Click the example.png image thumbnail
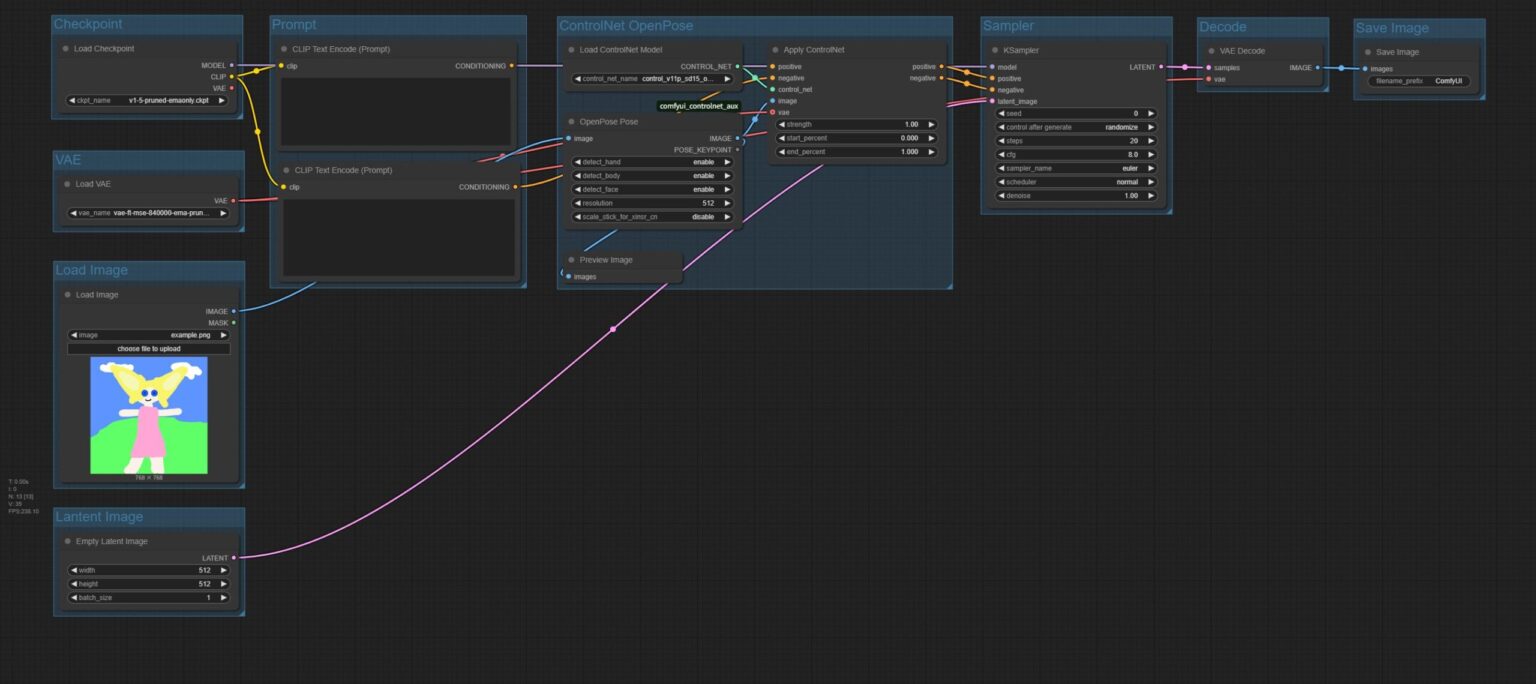This screenshot has width=1536, height=684. (x=149, y=414)
